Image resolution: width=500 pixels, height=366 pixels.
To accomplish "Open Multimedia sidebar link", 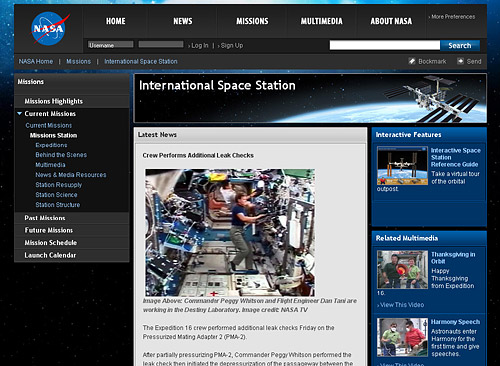I will coord(50,165).
